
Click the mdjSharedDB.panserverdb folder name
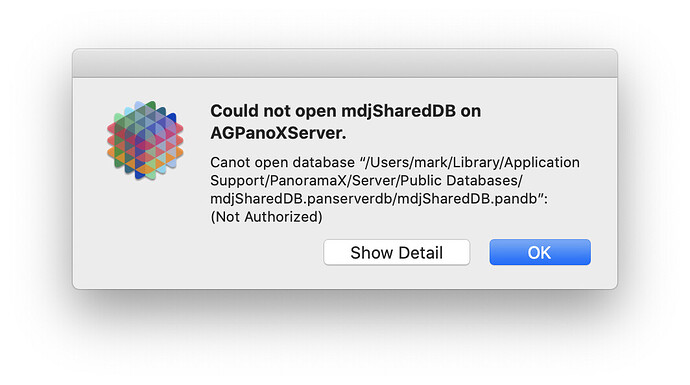click(301, 199)
